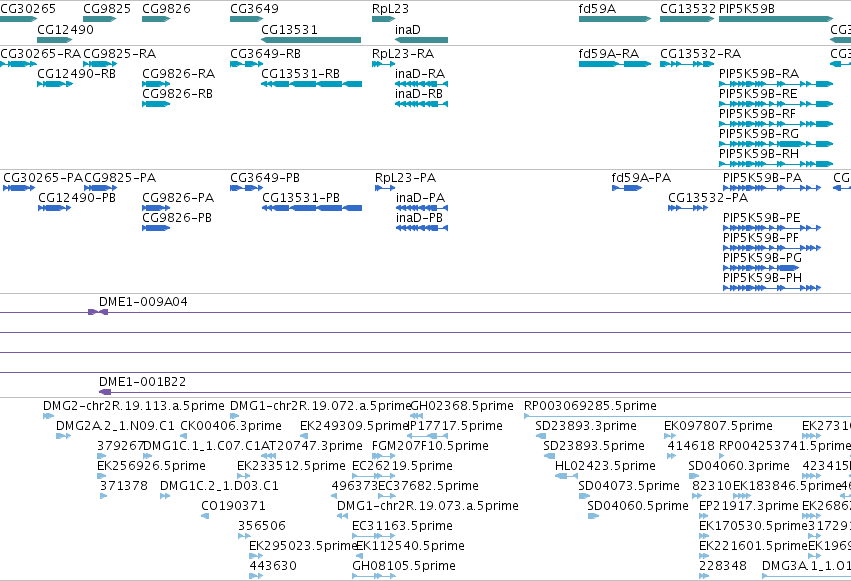Click the 443630 EST label
This screenshot has height=581, width=851.
273,565
